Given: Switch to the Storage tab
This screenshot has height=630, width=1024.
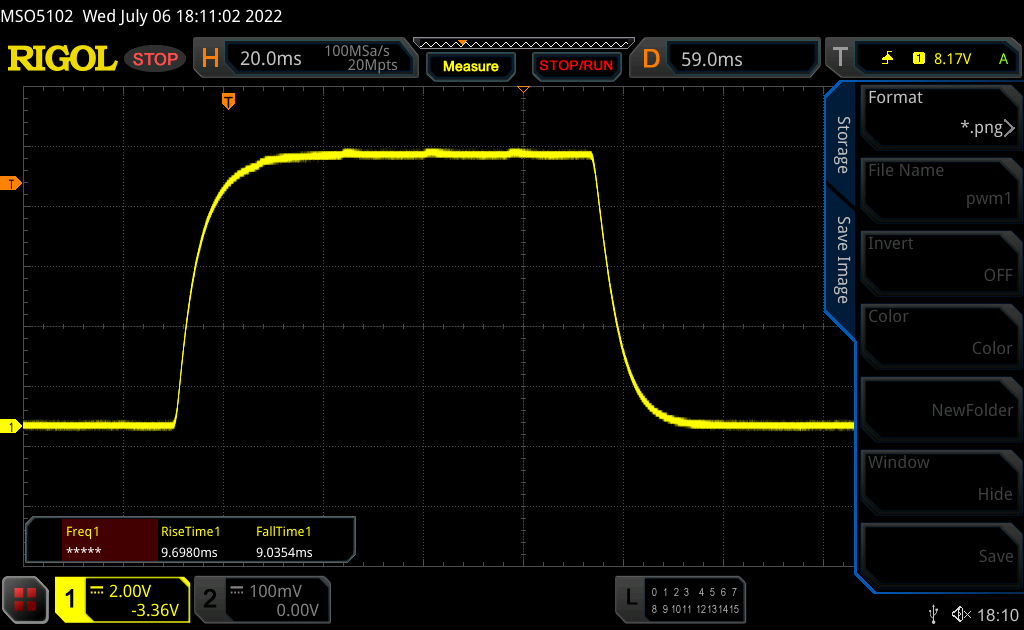Looking at the screenshot, I should (x=843, y=145).
